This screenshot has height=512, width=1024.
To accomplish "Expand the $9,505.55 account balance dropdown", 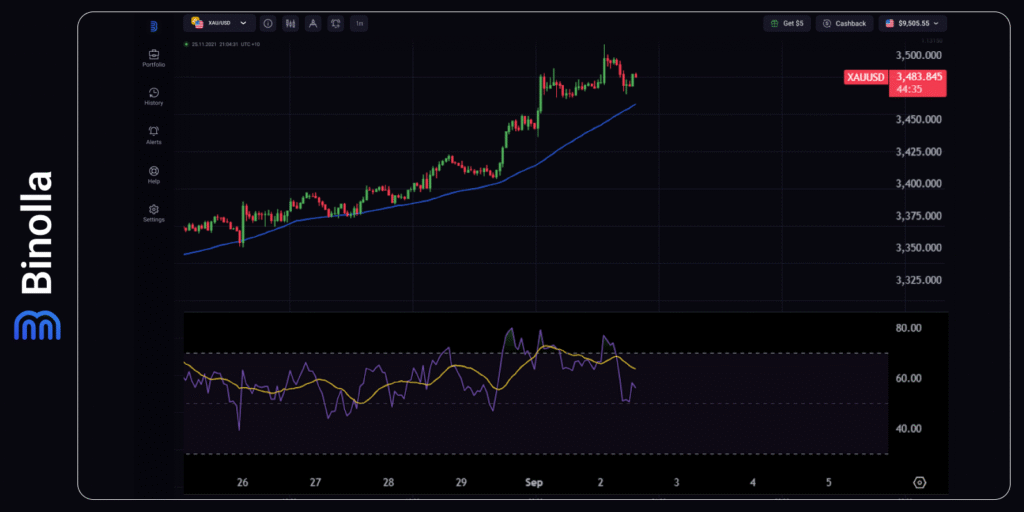I will click(x=913, y=23).
